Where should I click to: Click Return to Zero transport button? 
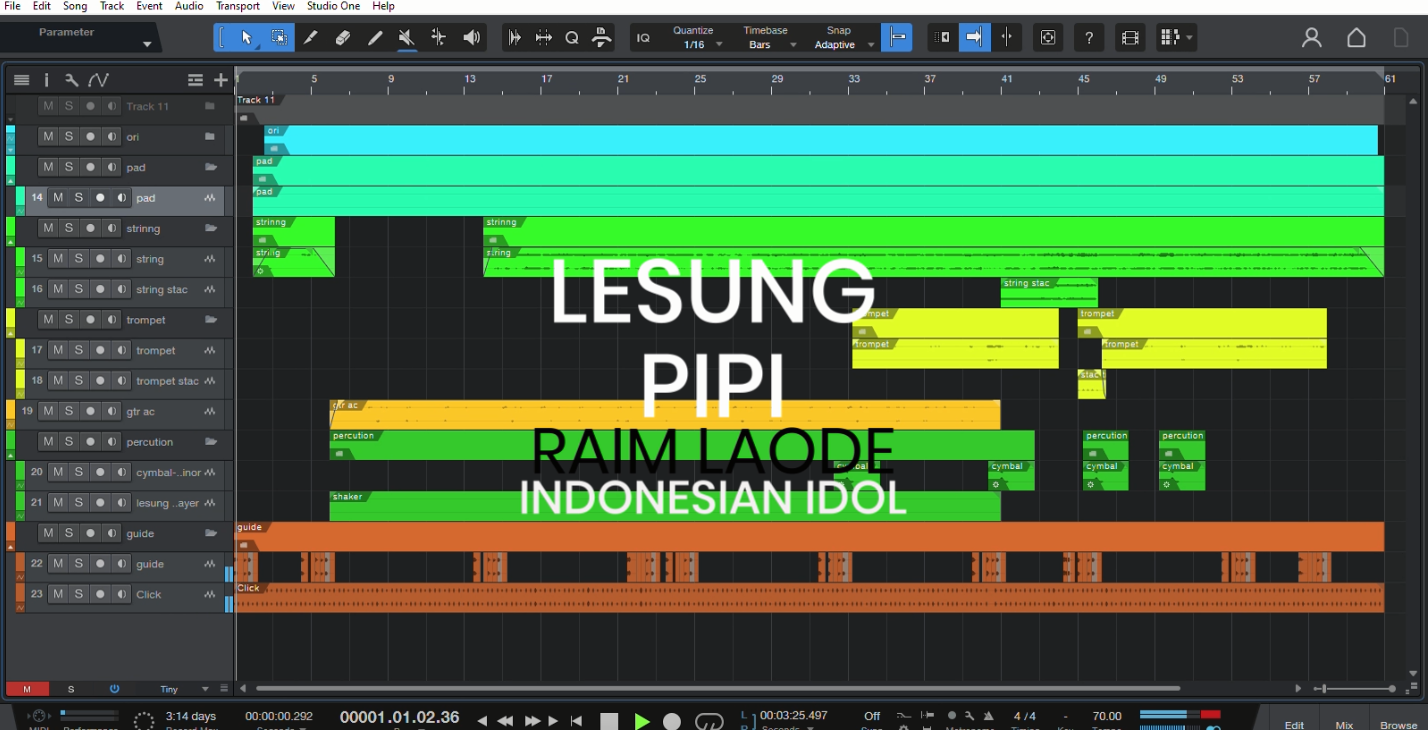576,721
